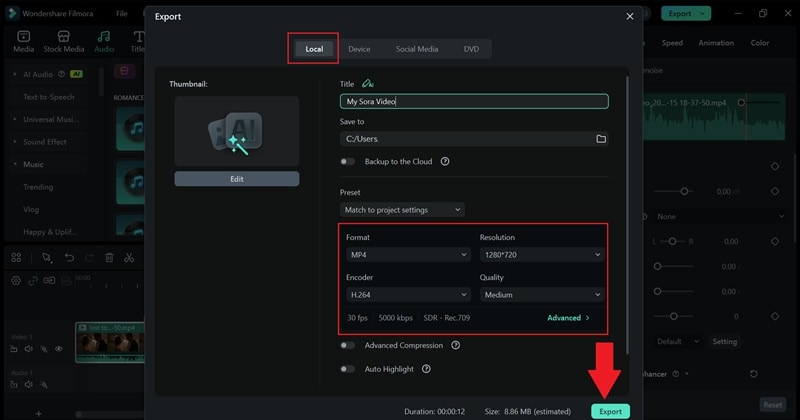The height and width of the screenshot is (420, 800).
Task: Click the Reset button in properties panel
Action: (x=772, y=405)
